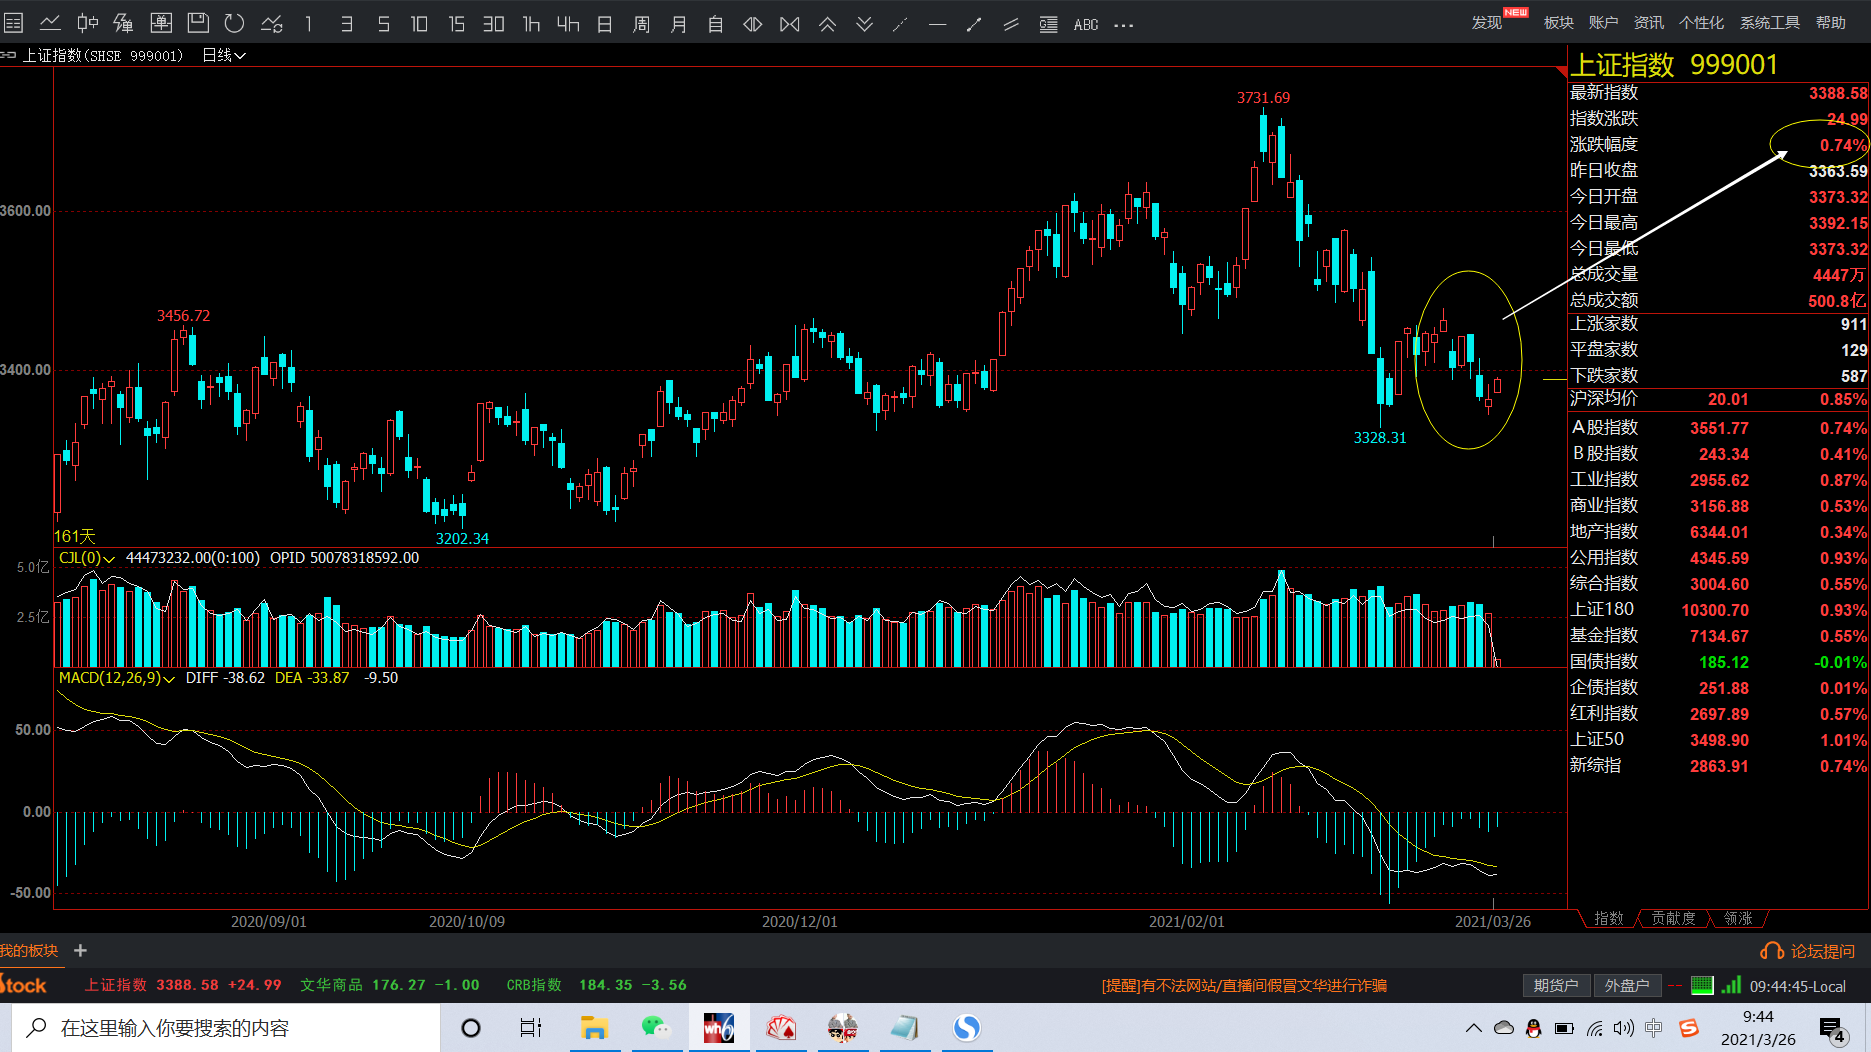Viewport: 1871px width, 1052px height.
Task: Click the horizontal compress chart icon
Action: coord(790,23)
